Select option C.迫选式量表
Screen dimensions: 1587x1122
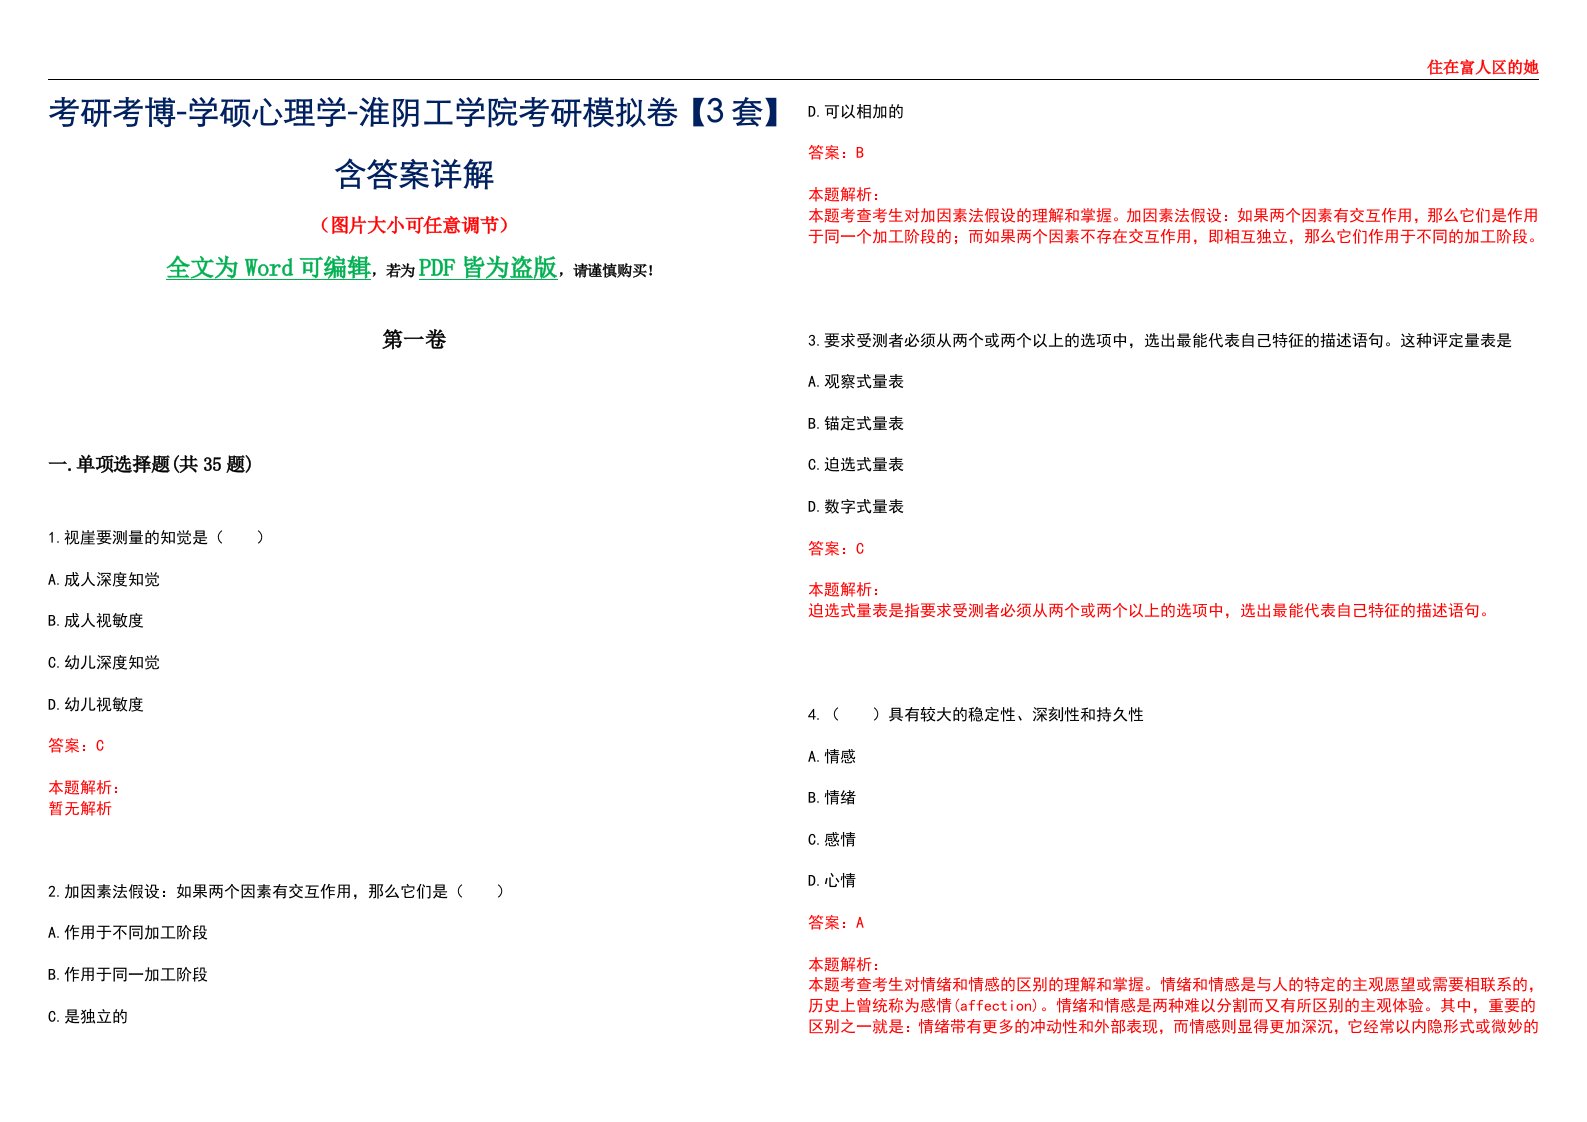point(856,465)
